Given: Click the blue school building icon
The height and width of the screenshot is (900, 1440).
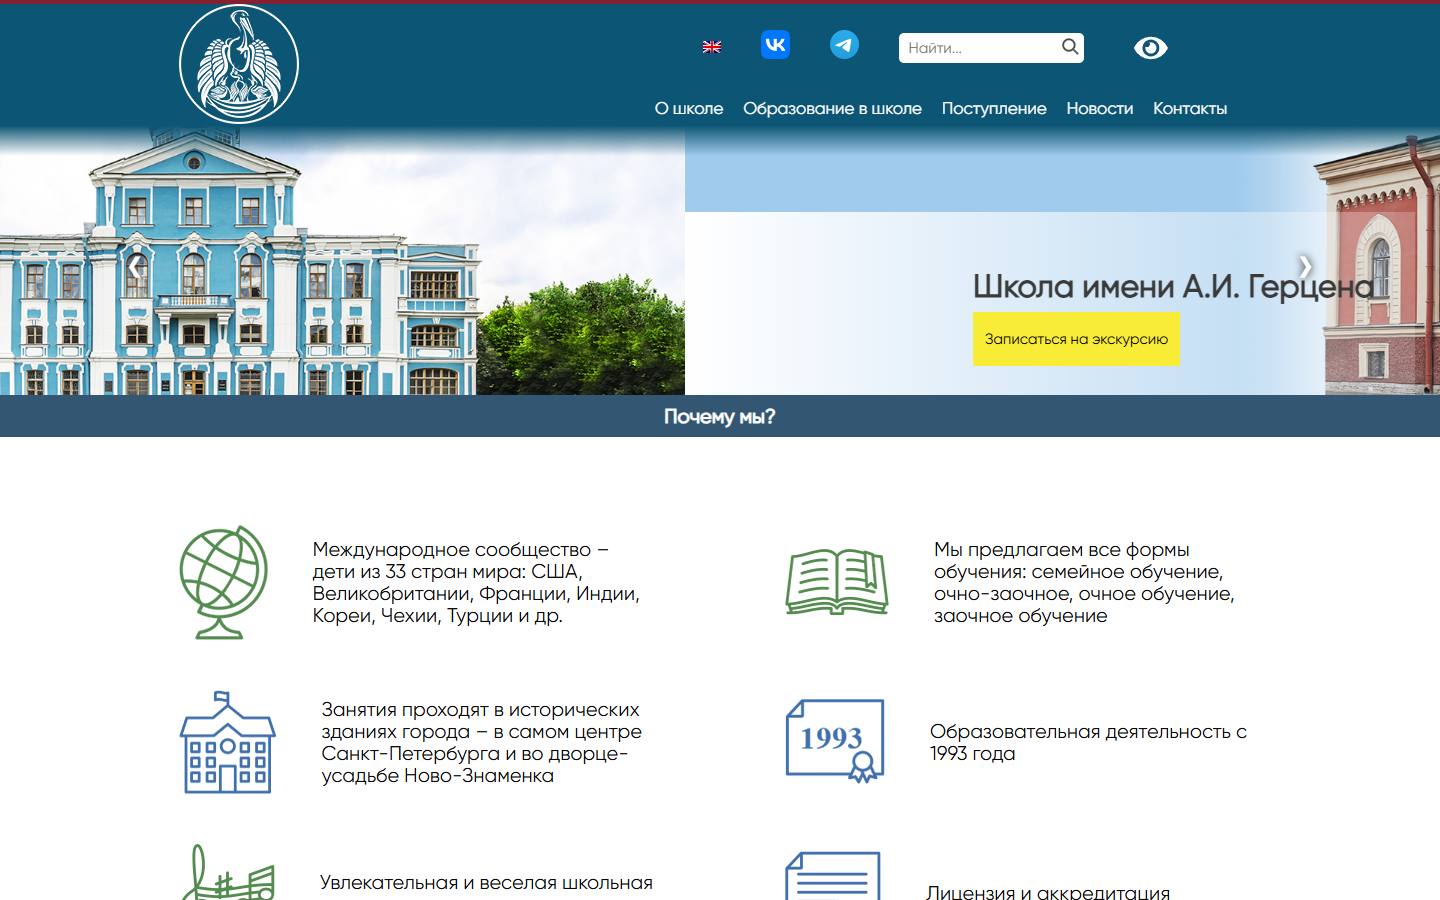Looking at the screenshot, I should point(228,742).
